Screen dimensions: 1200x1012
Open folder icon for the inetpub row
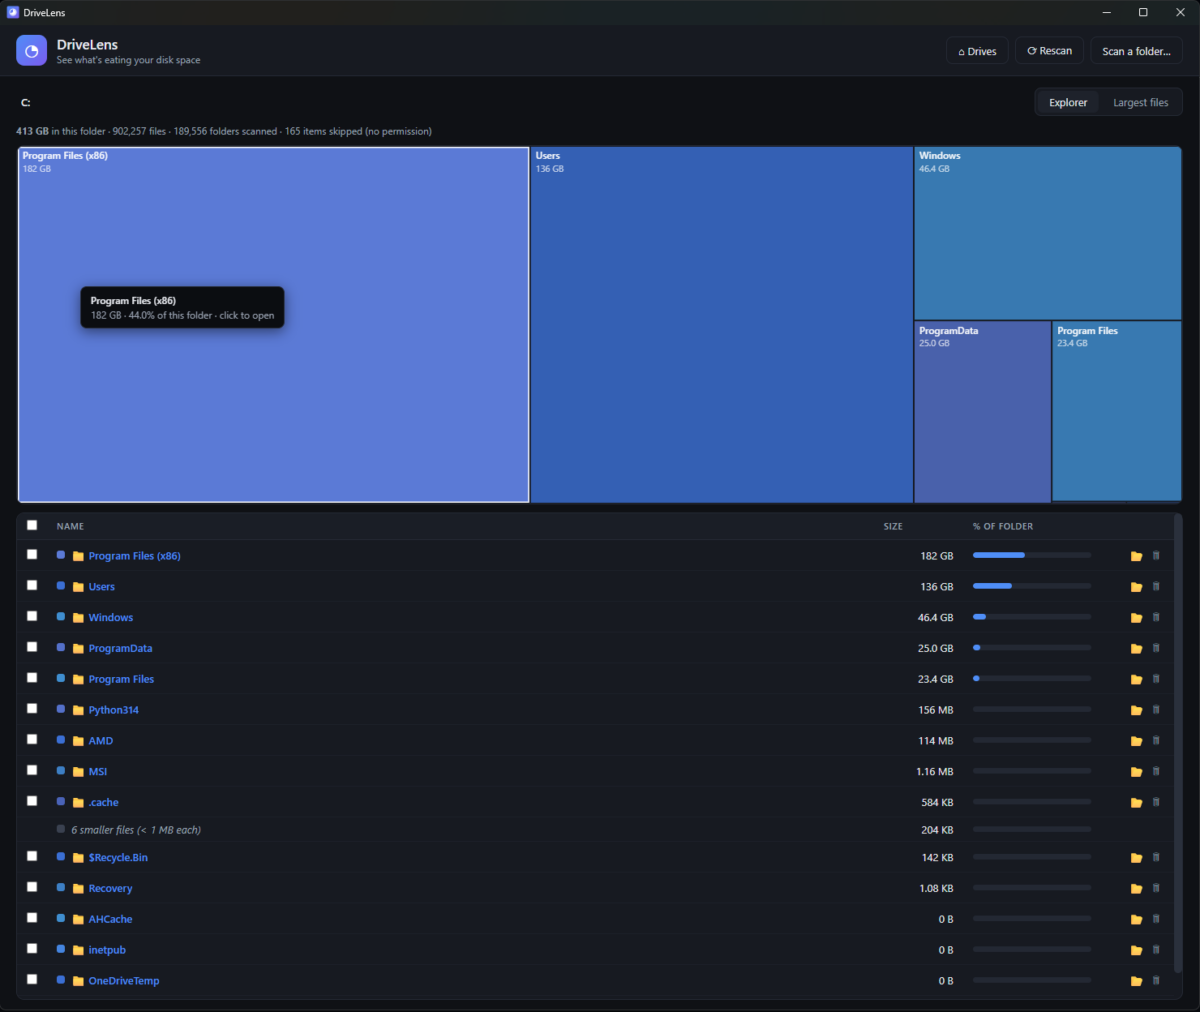[x=1136, y=950]
